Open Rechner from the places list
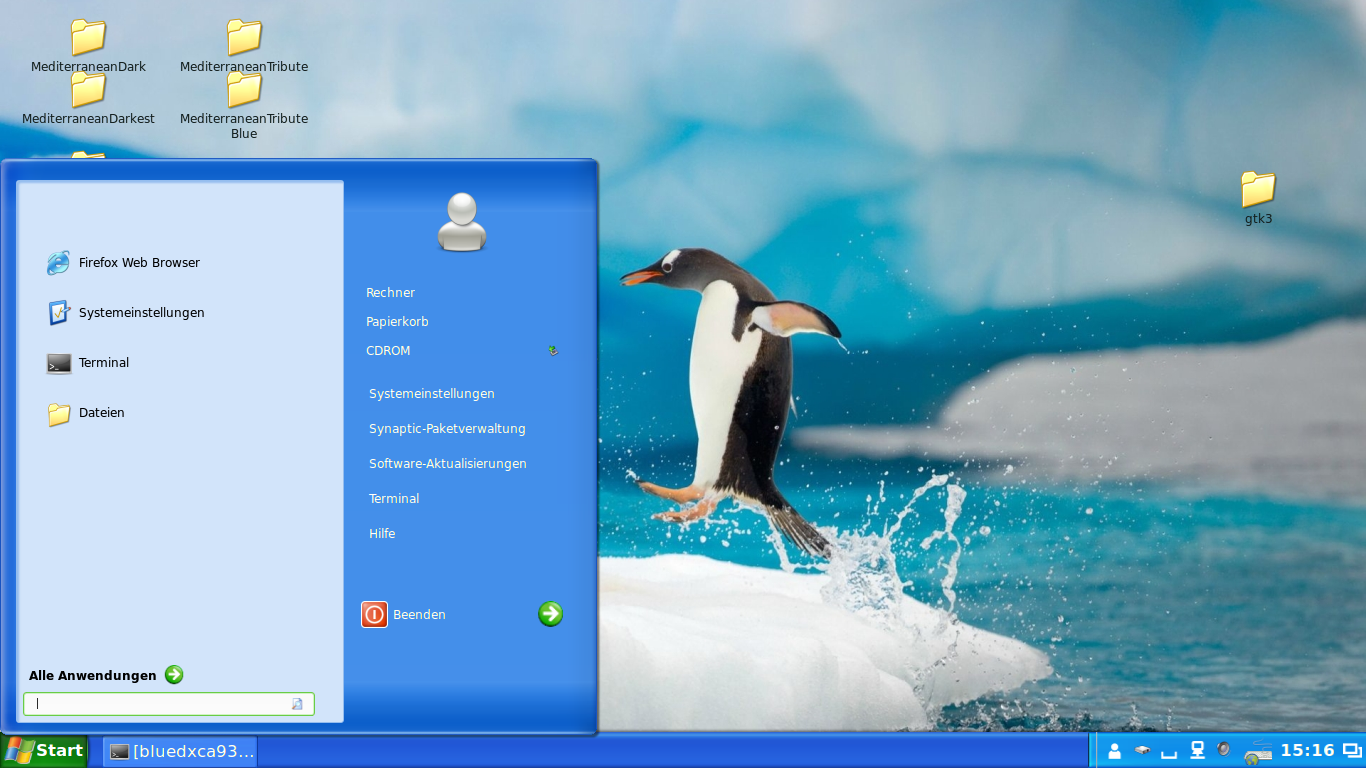 point(390,293)
